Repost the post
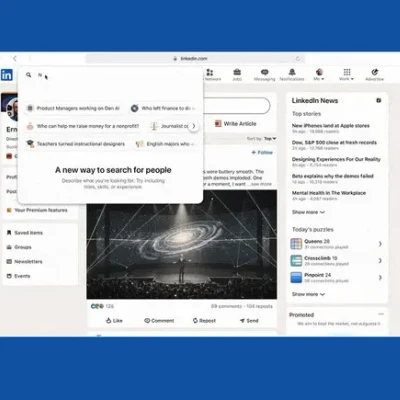Viewport: 400px width, 400px height. point(204,321)
